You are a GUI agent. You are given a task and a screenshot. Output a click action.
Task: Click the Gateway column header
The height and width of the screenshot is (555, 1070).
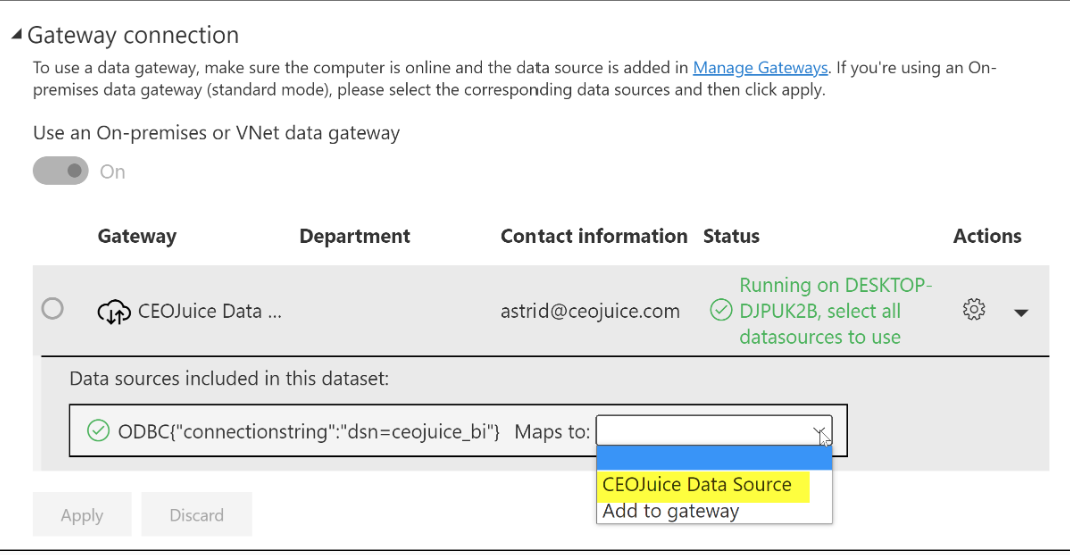(x=137, y=236)
